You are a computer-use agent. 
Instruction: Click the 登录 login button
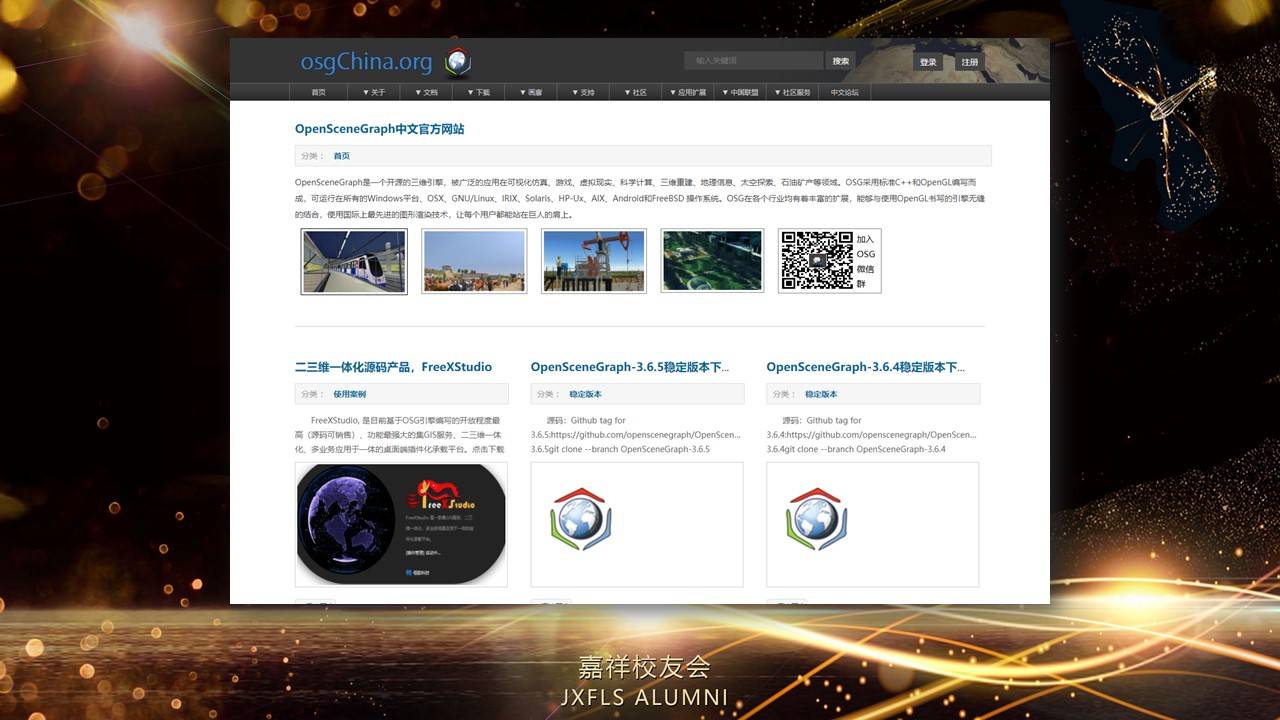click(x=928, y=62)
